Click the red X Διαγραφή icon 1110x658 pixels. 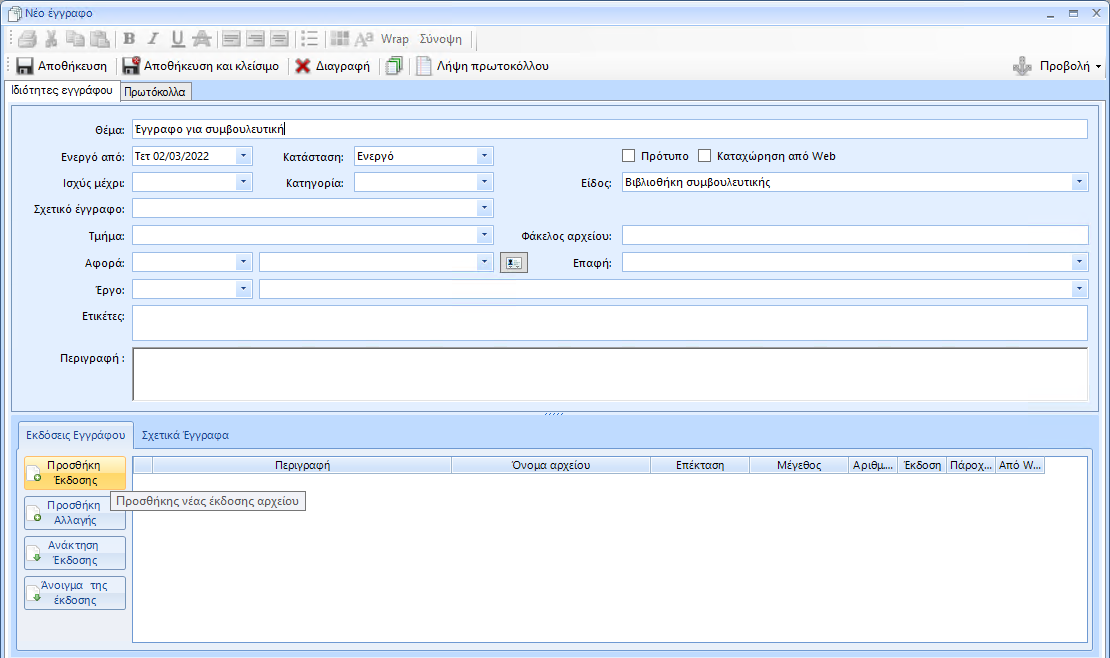[x=302, y=67]
